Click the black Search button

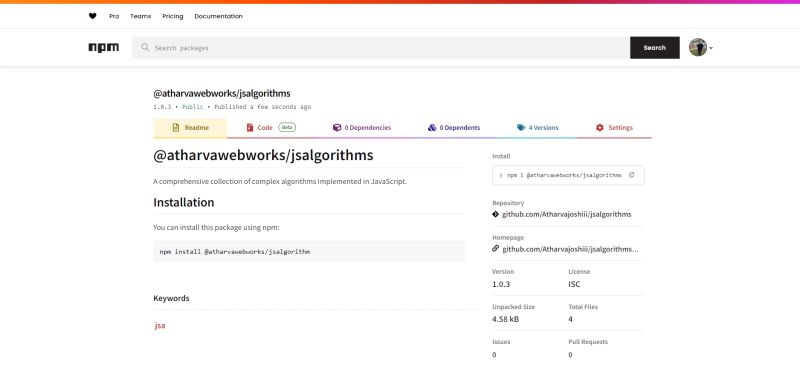point(655,47)
